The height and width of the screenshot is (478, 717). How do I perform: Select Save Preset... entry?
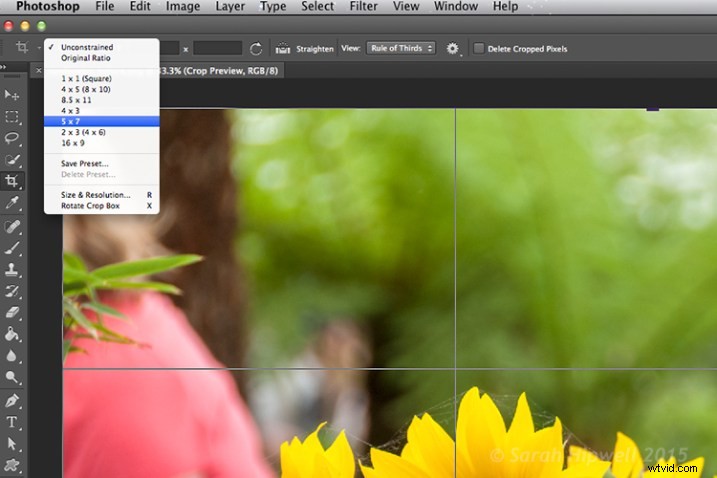102,163
